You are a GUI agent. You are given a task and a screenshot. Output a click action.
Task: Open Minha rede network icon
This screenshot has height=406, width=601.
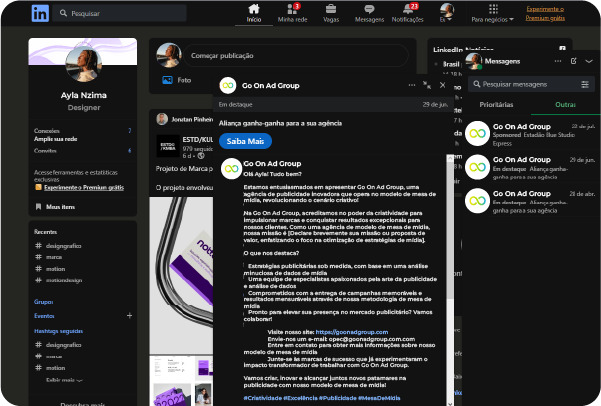[x=292, y=9]
